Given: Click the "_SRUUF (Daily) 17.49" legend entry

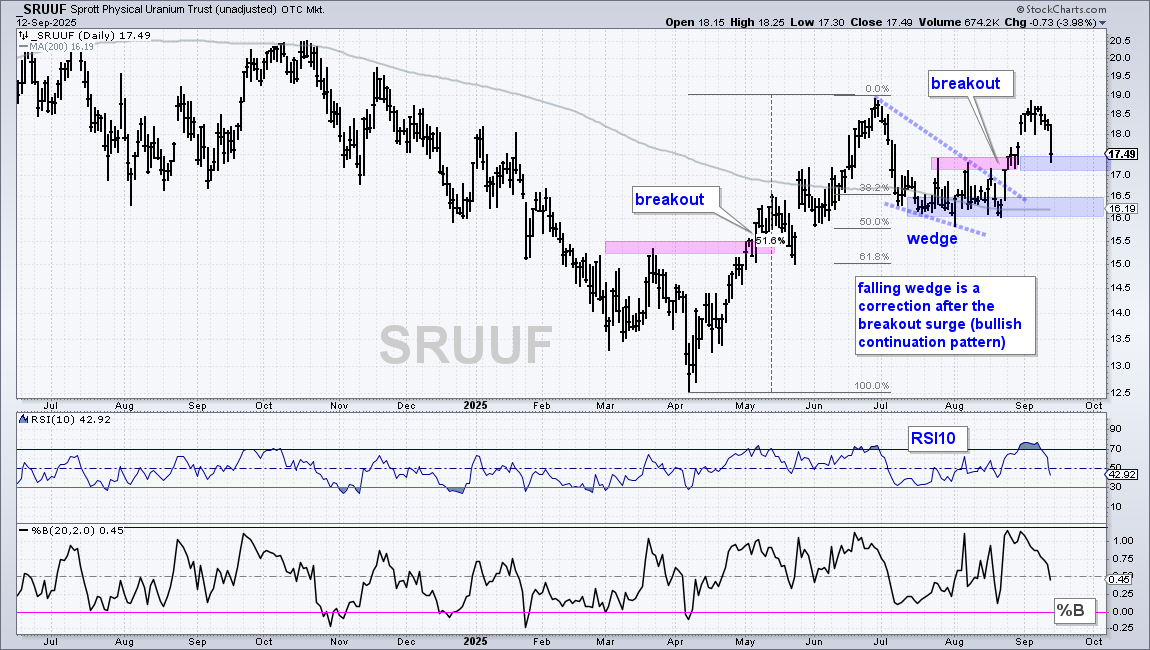Looking at the screenshot, I should pyautogui.click(x=84, y=35).
